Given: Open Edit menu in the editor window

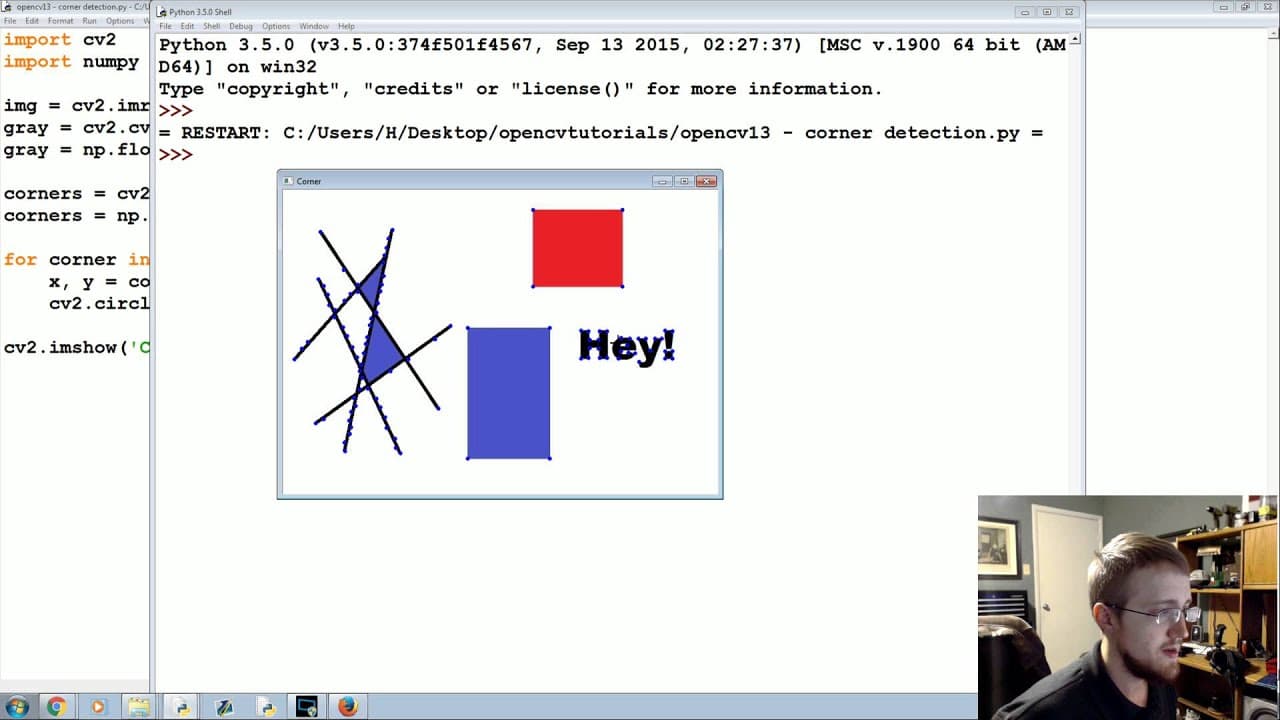Looking at the screenshot, I should point(32,21).
